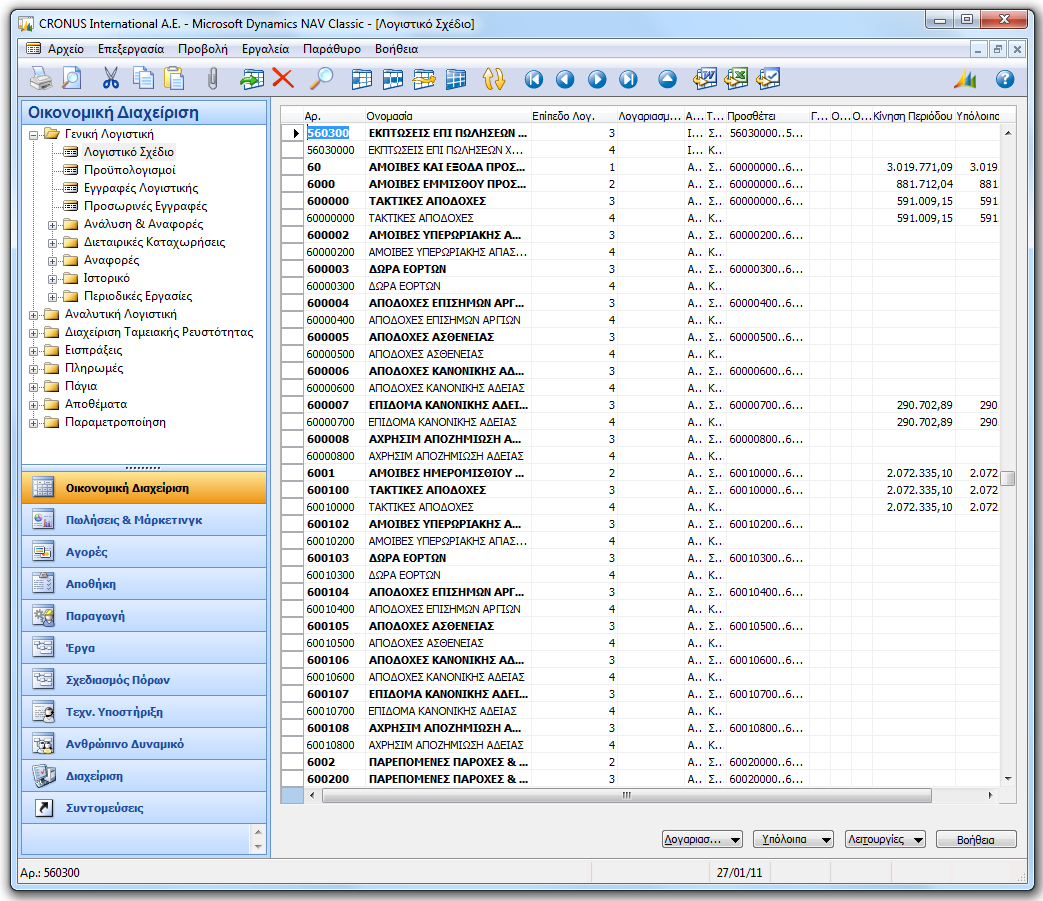Select Εγγραφές Λογιστικής in the tree
Viewport: 1043px width, 901px height.
point(141,188)
